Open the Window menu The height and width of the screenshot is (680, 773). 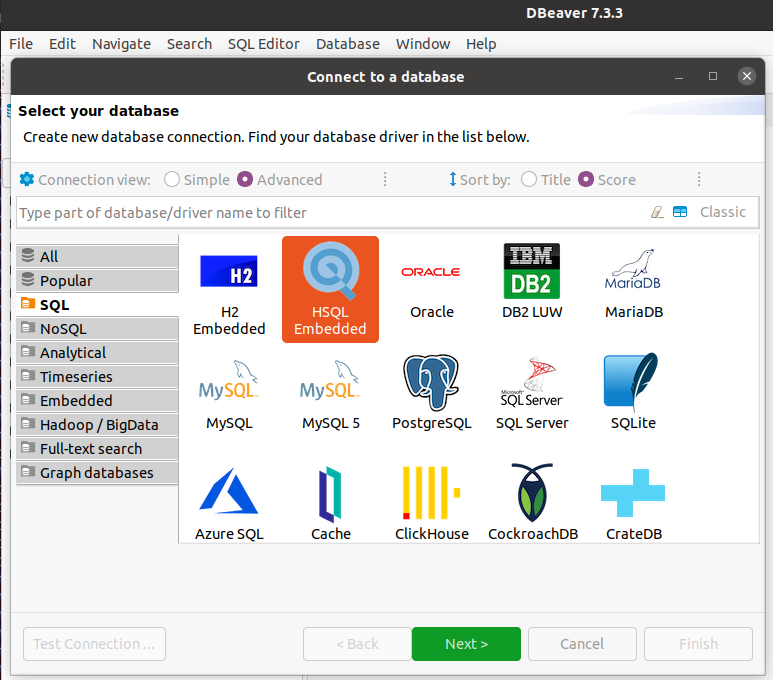point(423,44)
